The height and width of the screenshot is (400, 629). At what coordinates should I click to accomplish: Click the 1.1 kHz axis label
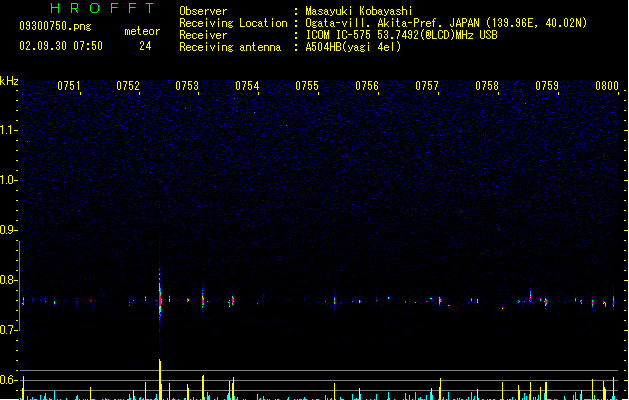8,130
